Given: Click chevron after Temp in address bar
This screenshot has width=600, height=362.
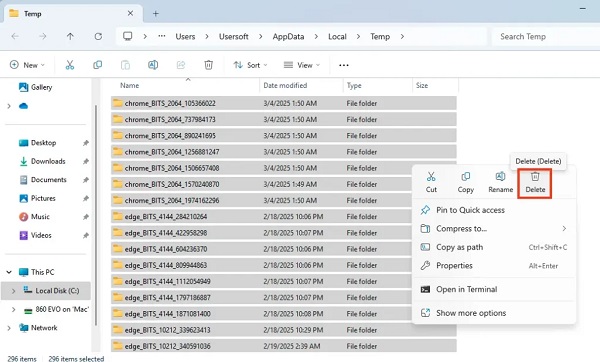Looking at the screenshot, I should coord(402,36).
